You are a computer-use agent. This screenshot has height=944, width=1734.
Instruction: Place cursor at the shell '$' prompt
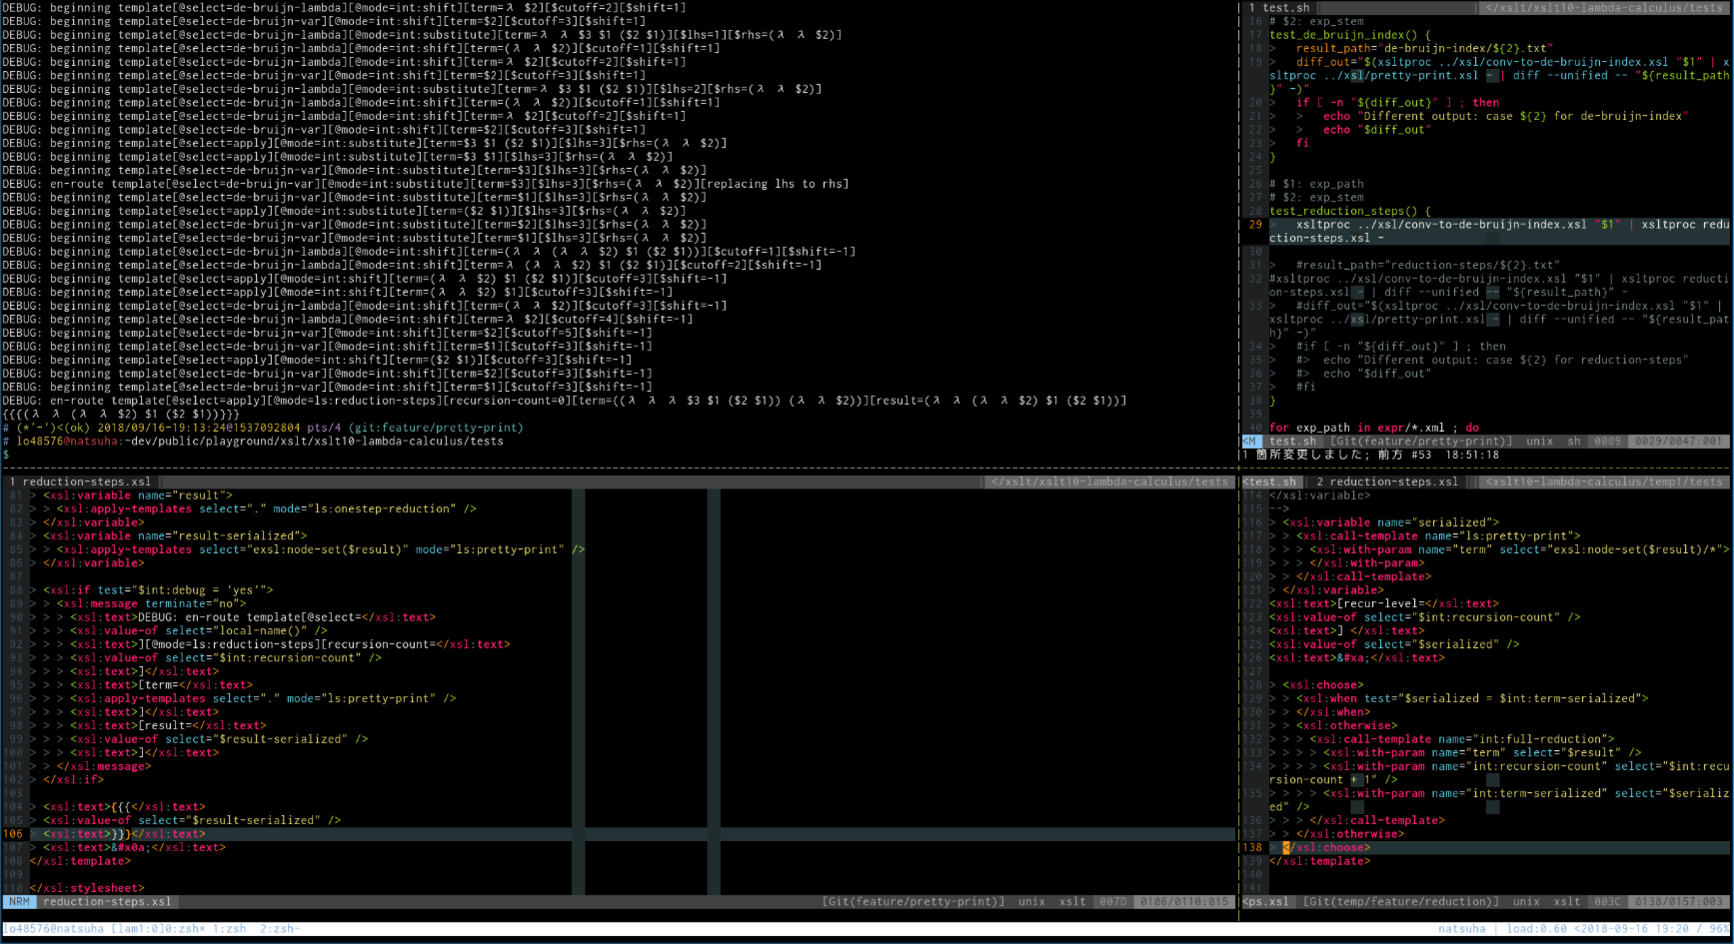coord(6,455)
